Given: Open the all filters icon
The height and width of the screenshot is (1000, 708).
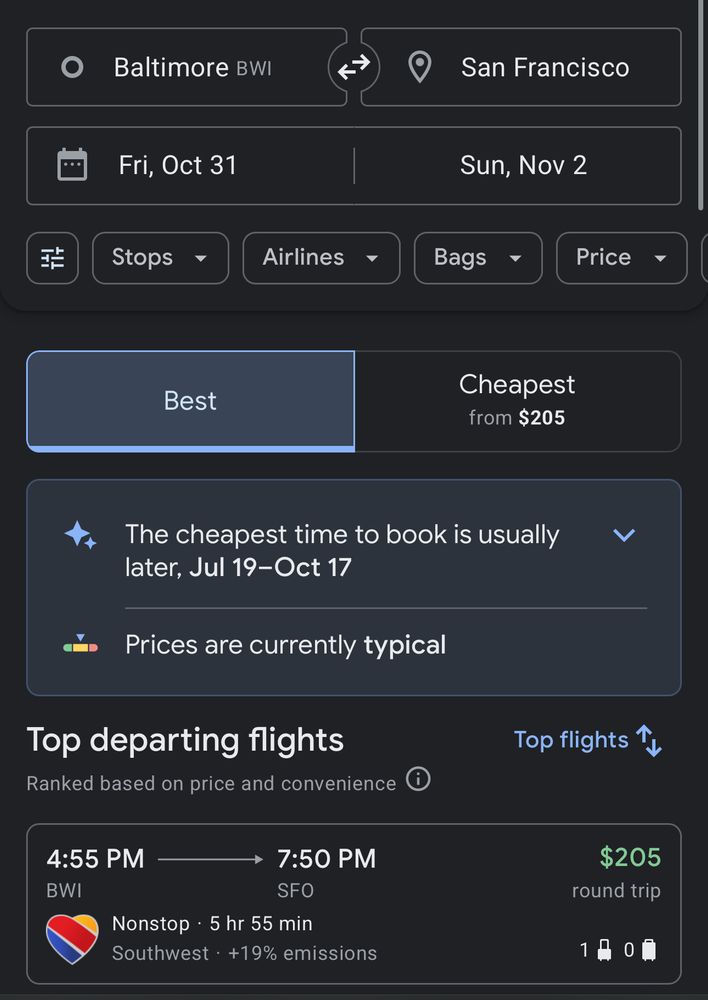Looking at the screenshot, I should (52, 258).
